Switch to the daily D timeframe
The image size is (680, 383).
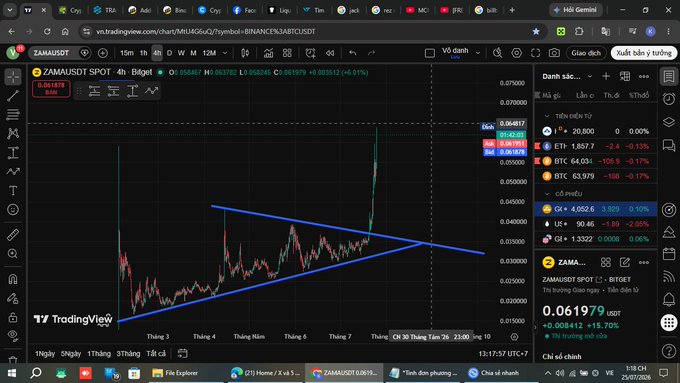(x=170, y=53)
